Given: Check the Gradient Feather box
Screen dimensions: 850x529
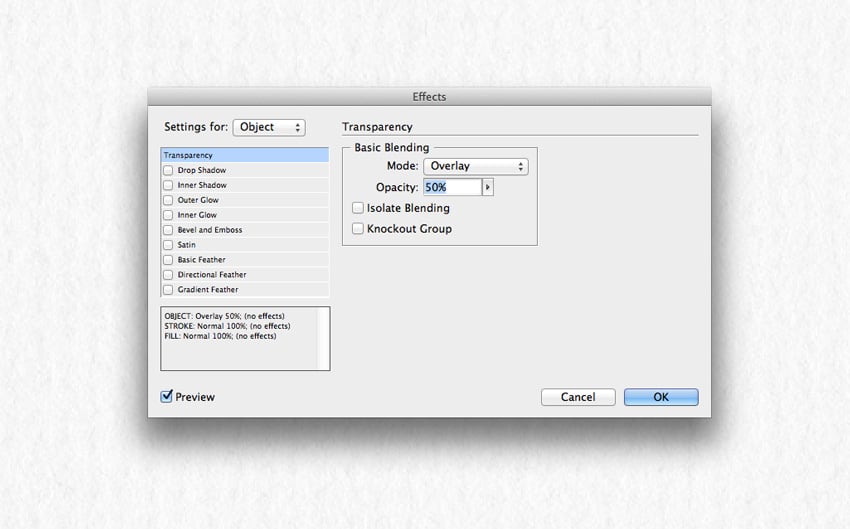Looking at the screenshot, I should tap(168, 289).
